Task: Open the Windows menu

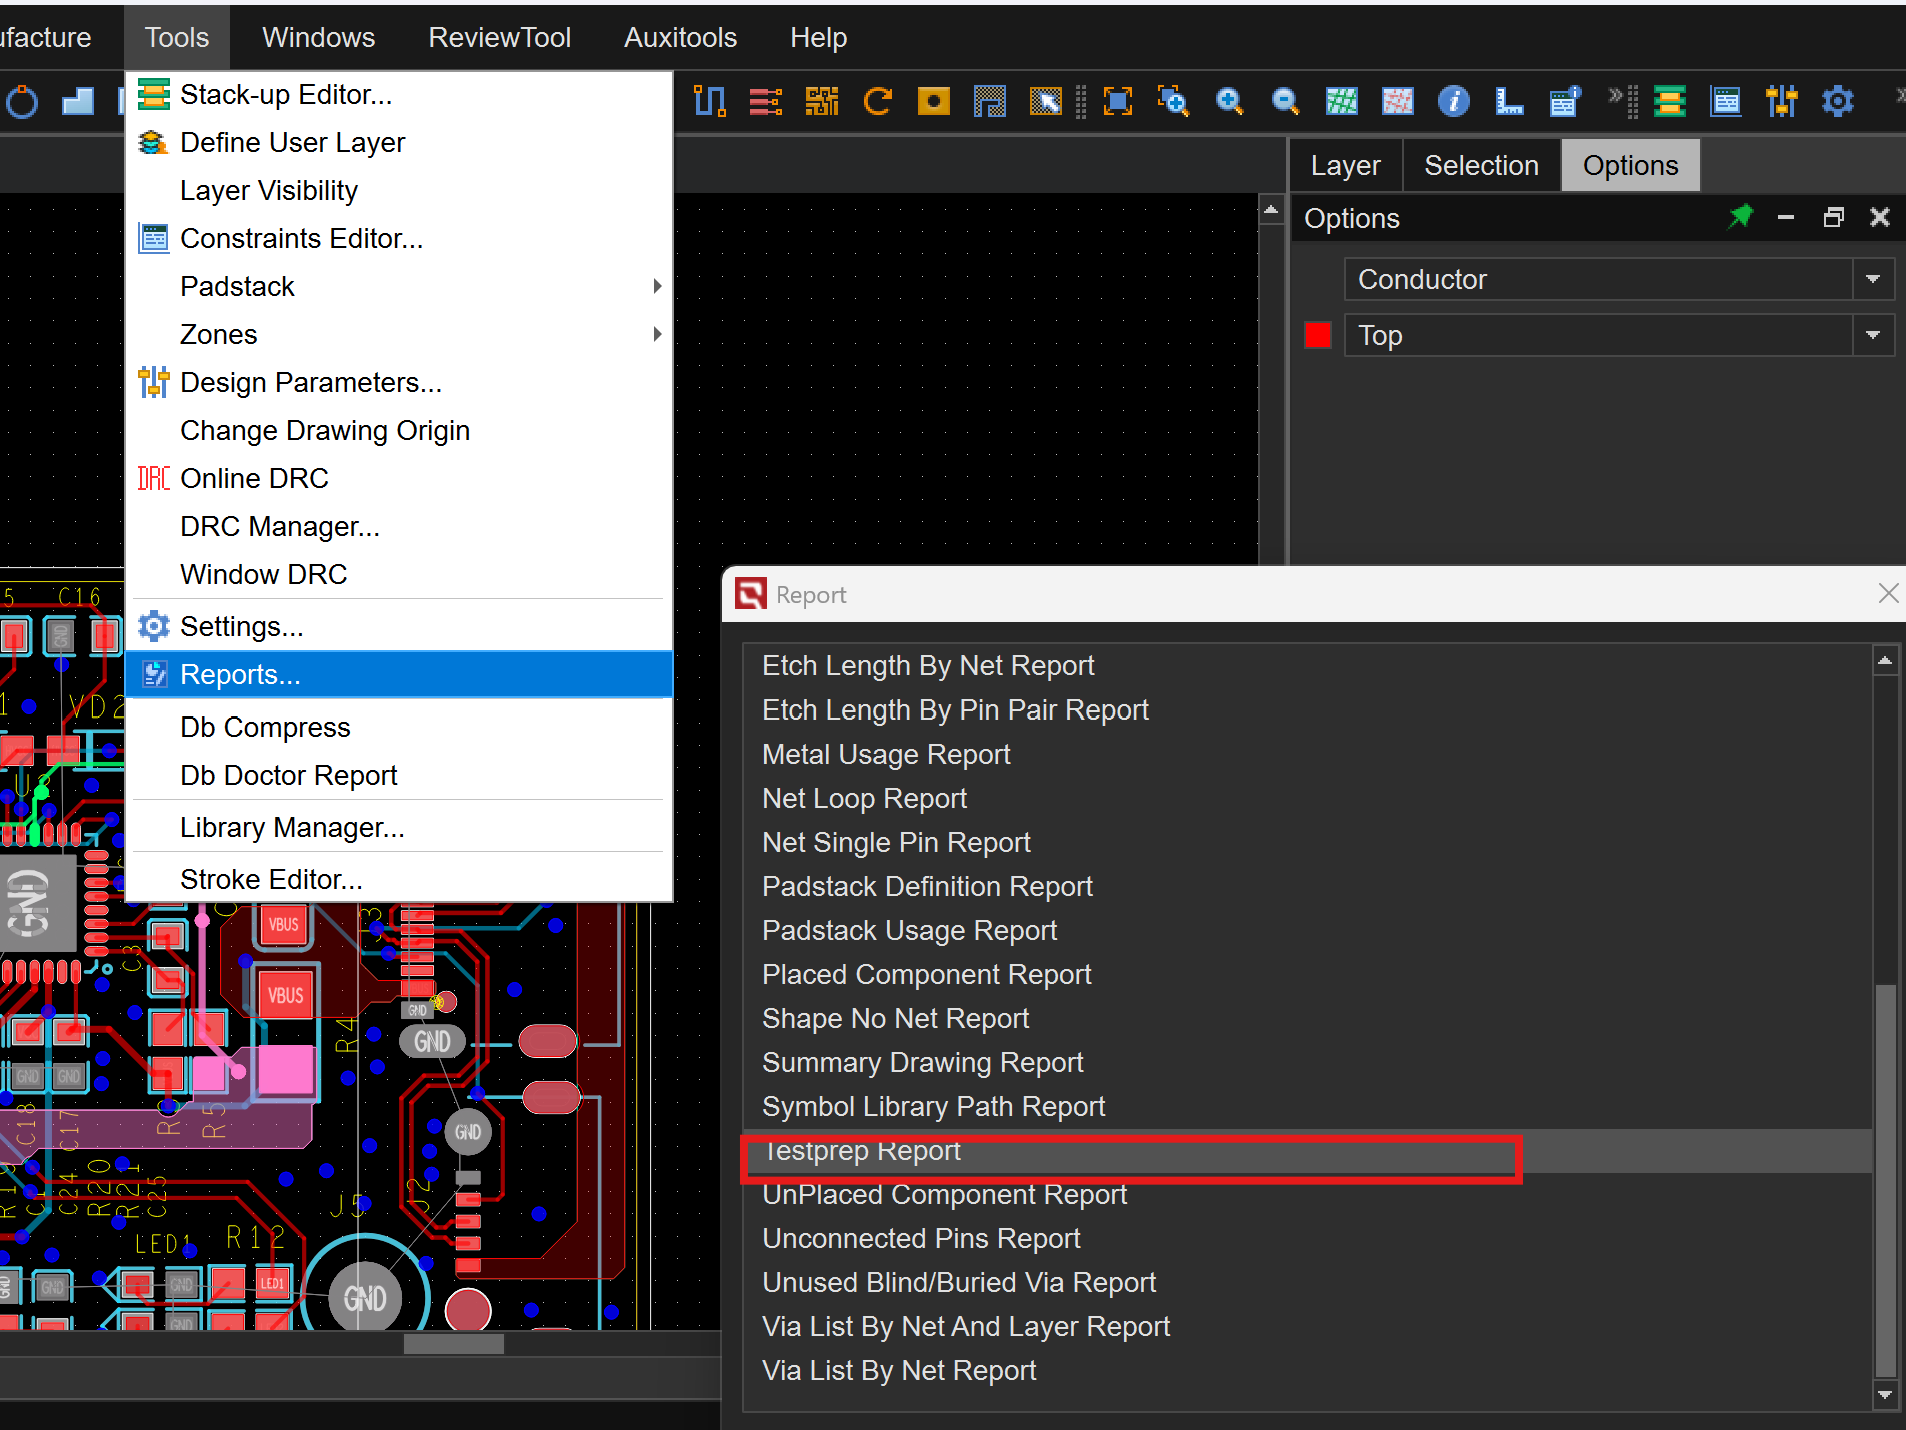Action: 318,37
